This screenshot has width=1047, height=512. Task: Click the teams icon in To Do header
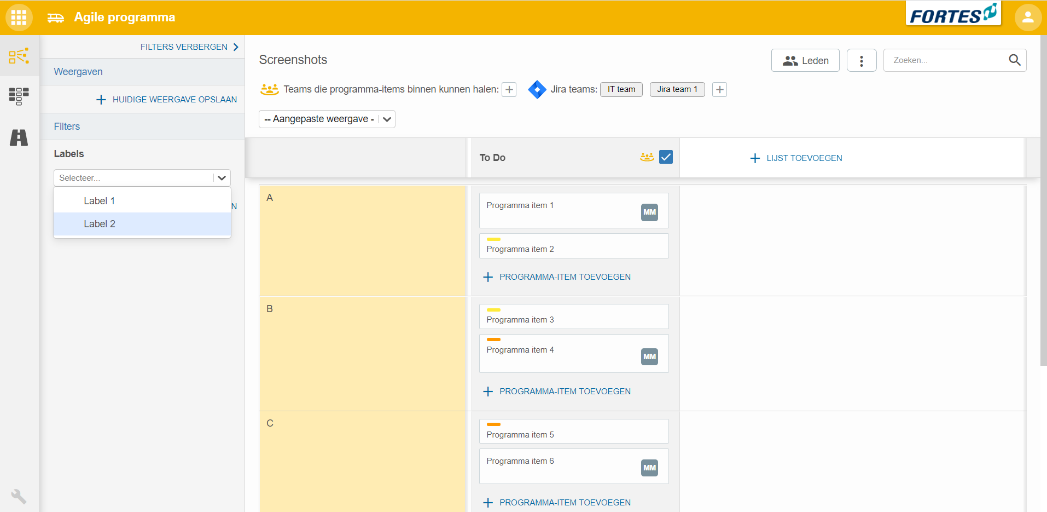(646, 158)
